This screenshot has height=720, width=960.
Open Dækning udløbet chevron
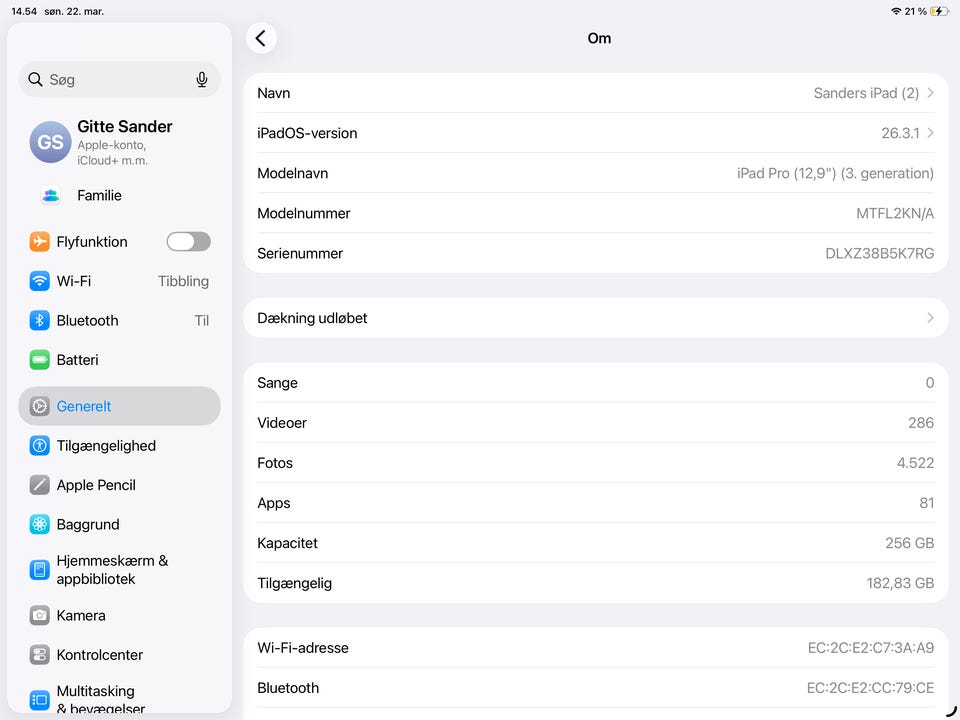point(931,318)
